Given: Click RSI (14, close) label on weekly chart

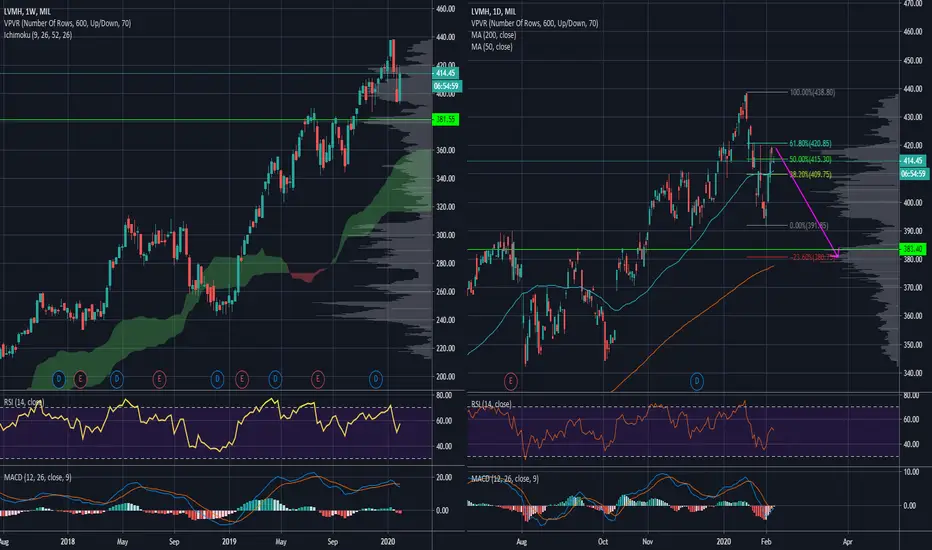Looking at the screenshot, I should pos(24,403).
